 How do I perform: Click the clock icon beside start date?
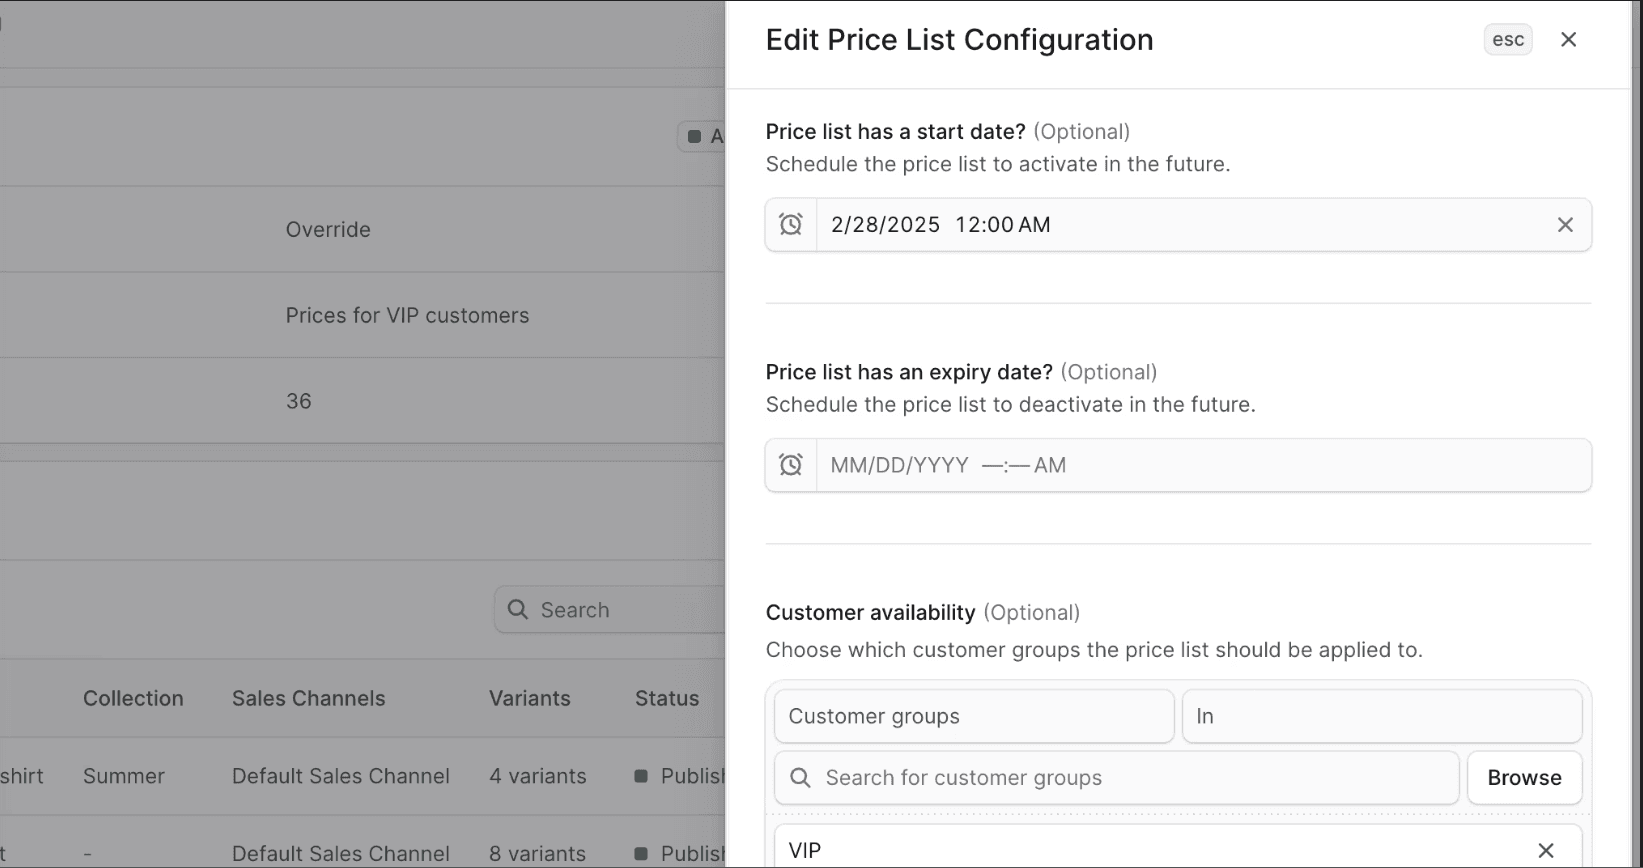[791, 224]
